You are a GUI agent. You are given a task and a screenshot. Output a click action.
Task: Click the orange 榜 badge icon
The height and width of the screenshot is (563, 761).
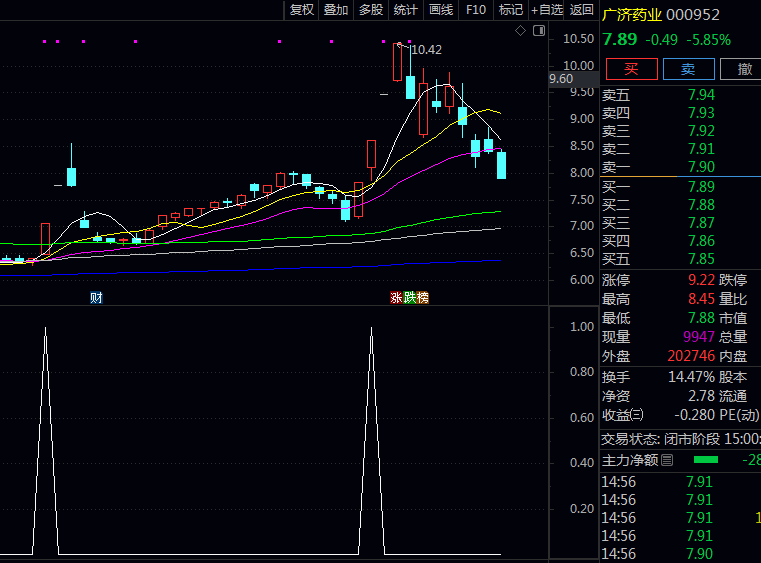click(422, 298)
